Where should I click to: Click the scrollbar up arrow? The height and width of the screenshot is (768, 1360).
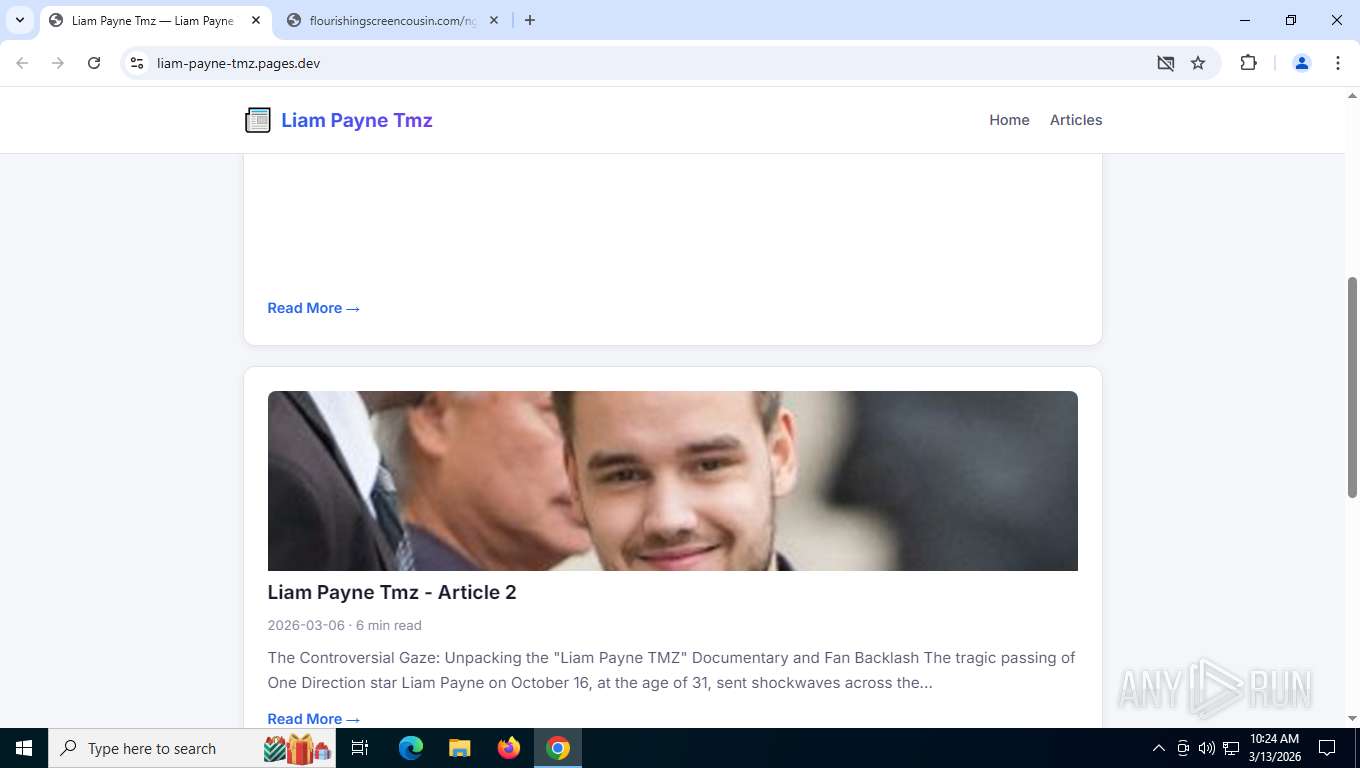click(x=1352, y=96)
